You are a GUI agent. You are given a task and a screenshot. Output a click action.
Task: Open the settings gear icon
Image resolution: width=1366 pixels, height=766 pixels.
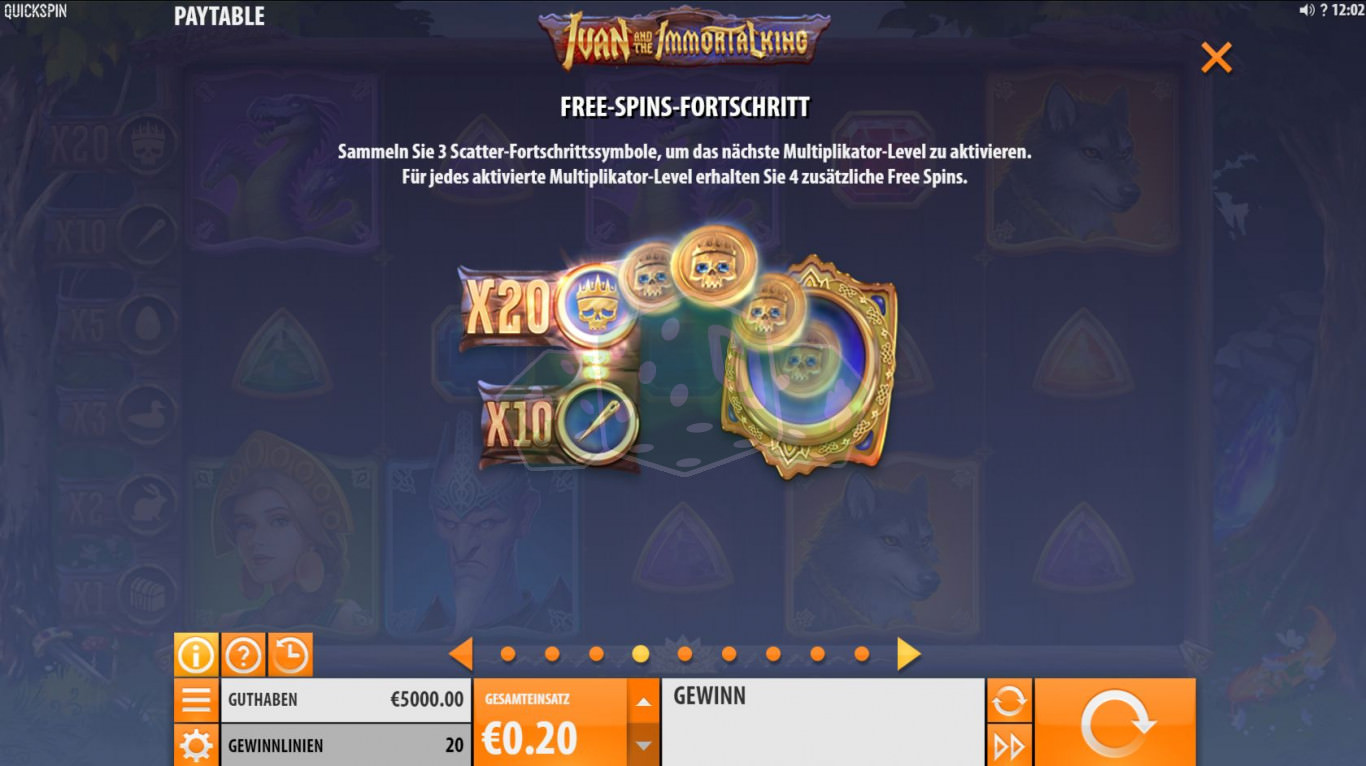click(x=196, y=745)
